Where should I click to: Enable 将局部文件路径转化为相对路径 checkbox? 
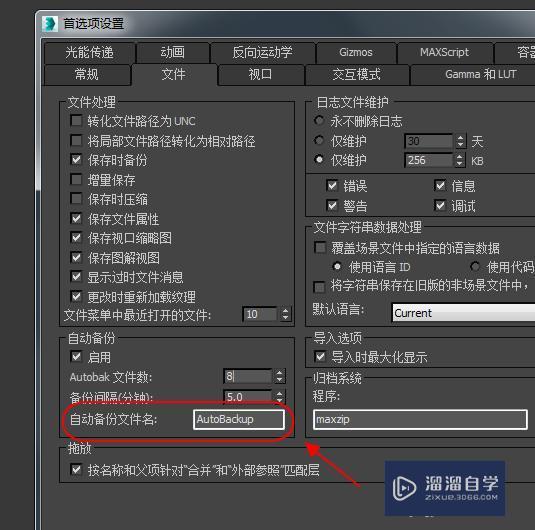(x=76, y=140)
